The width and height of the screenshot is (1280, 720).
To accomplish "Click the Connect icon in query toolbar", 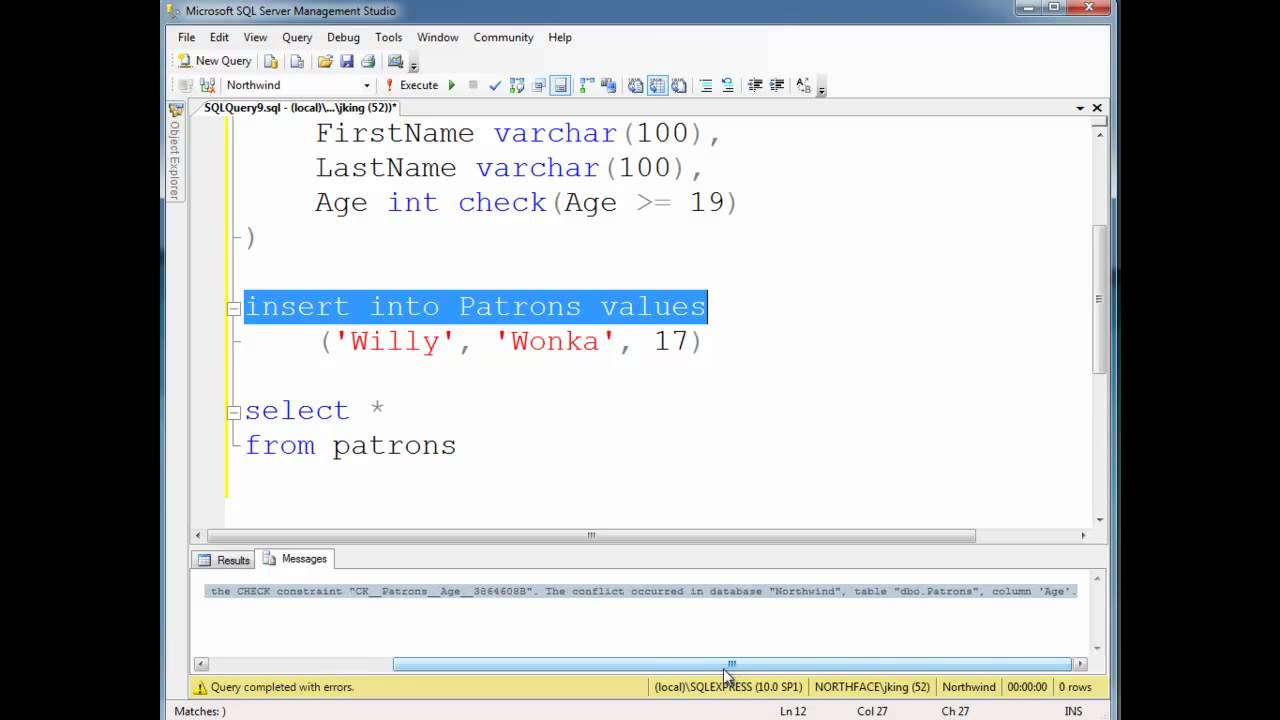I will (186, 86).
